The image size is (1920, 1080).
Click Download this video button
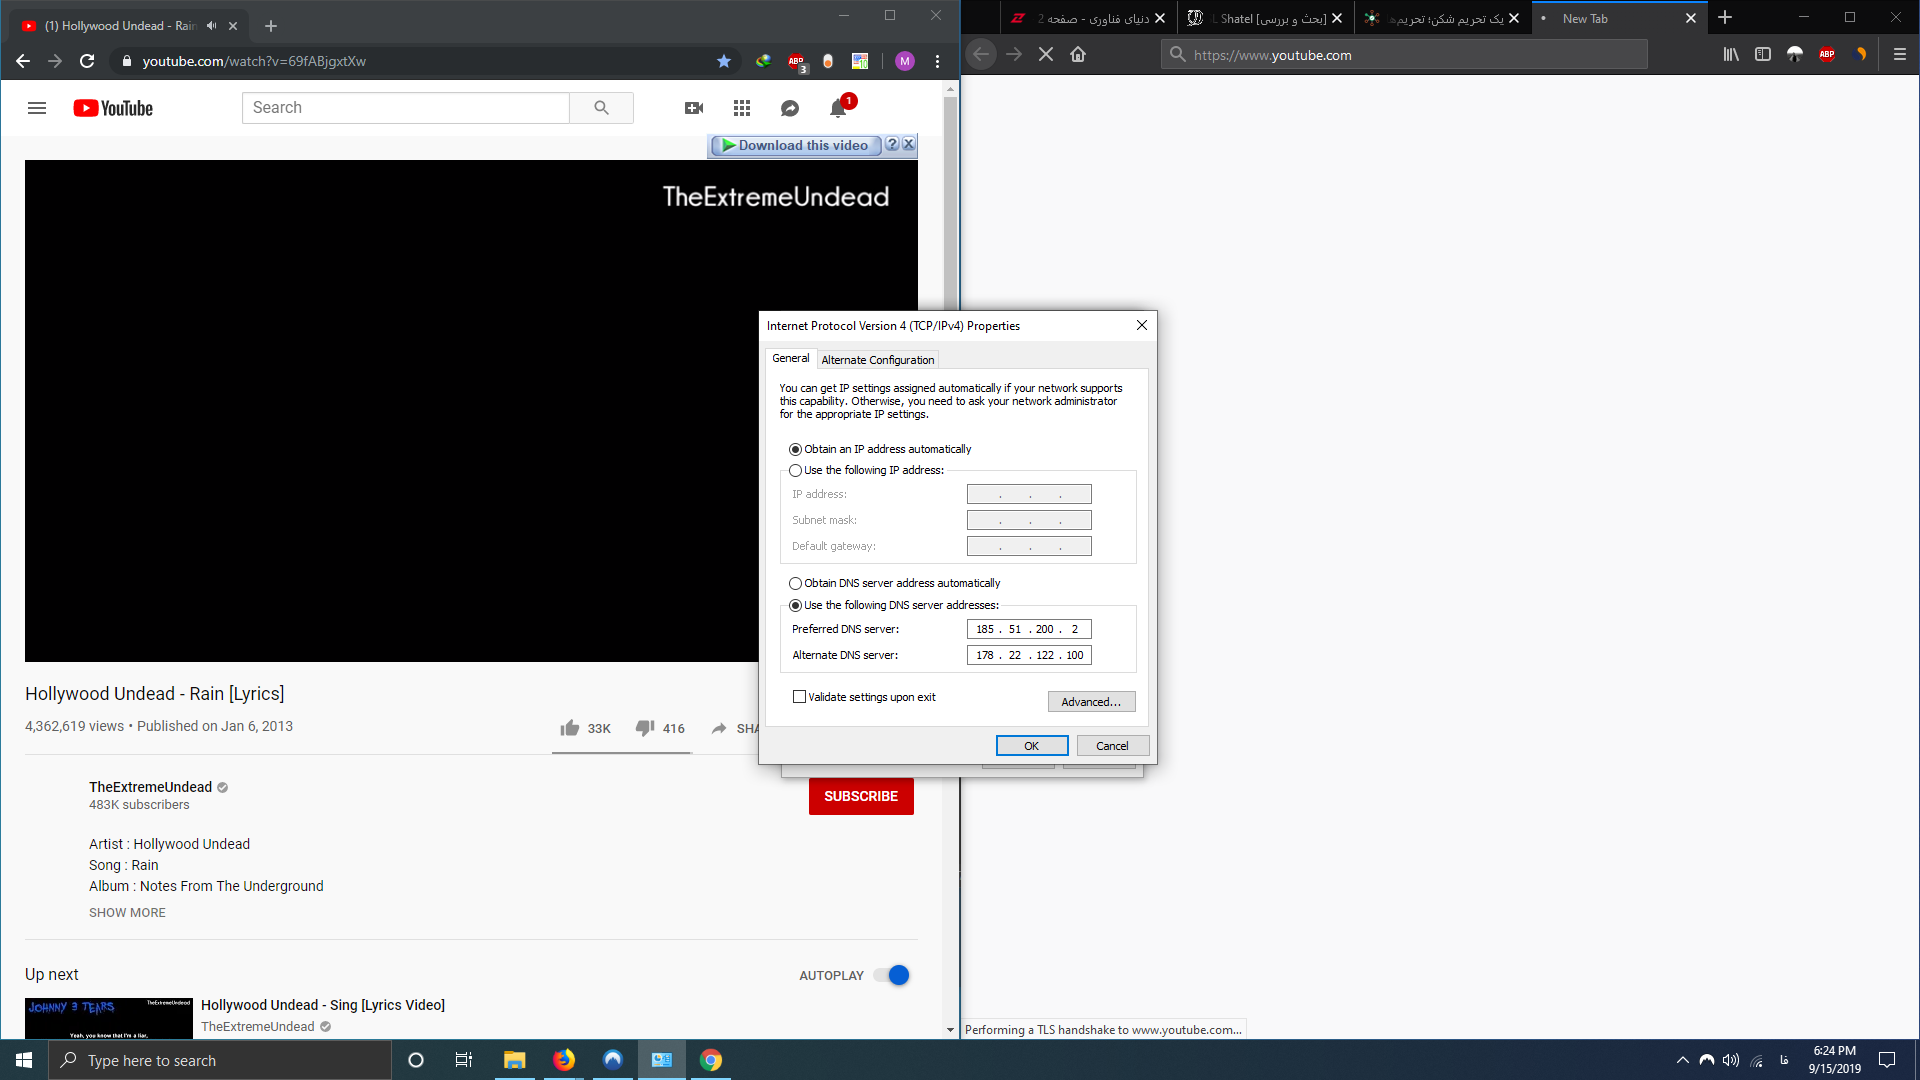[796, 145]
